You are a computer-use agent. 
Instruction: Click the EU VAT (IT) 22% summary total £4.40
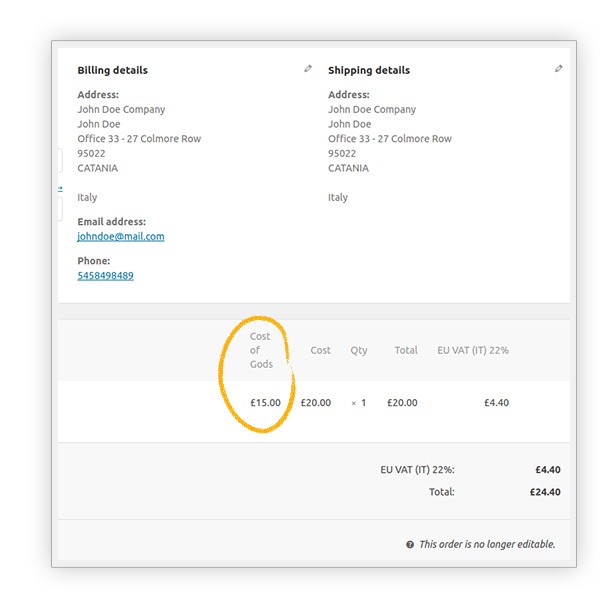click(x=548, y=470)
